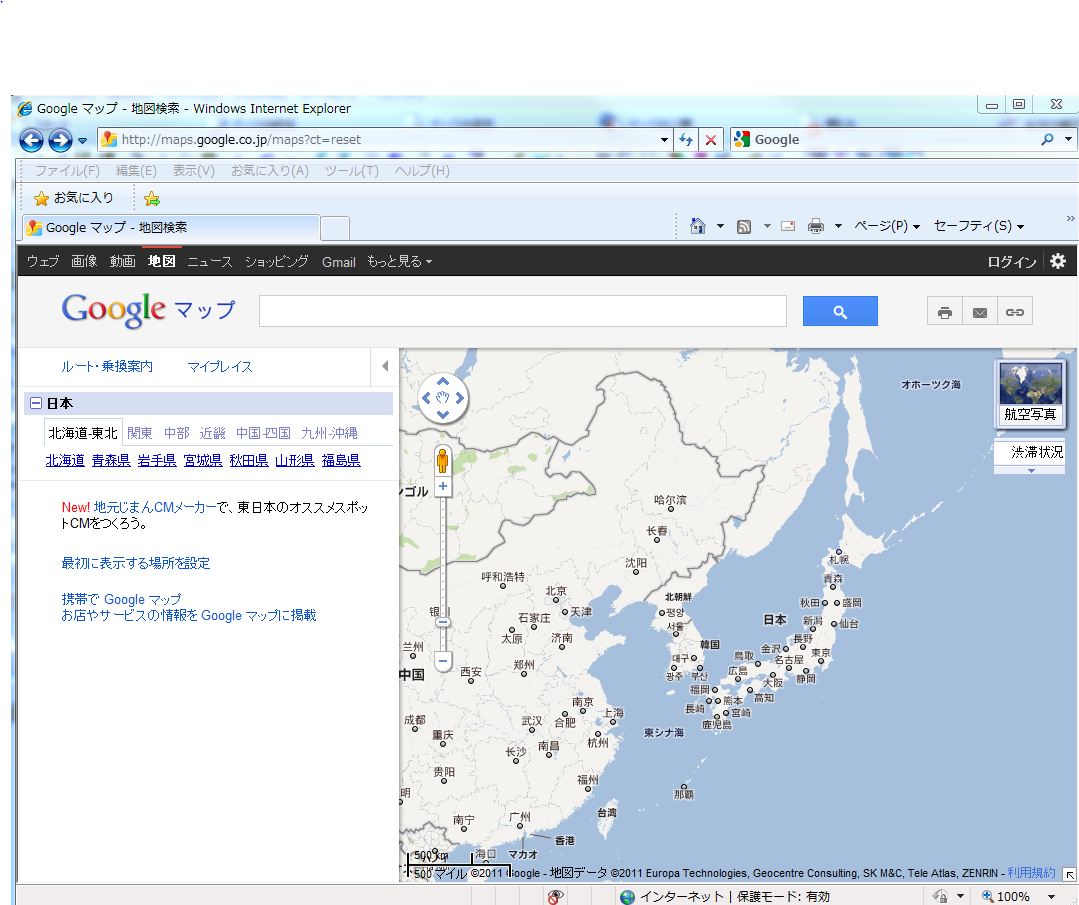Click the browser Forward arrow button
The height and width of the screenshot is (905, 1079).
click(x=60, y=140)
